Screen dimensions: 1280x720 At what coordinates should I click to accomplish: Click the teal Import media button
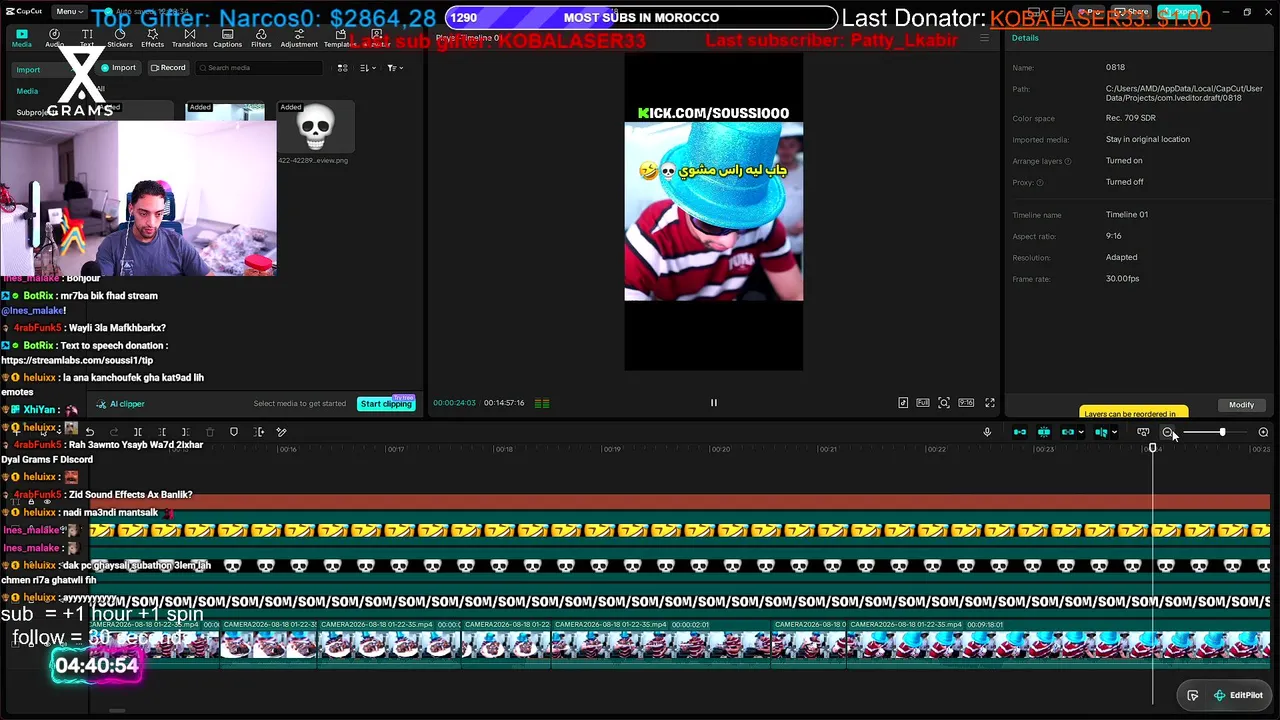(x=118, y=68)
